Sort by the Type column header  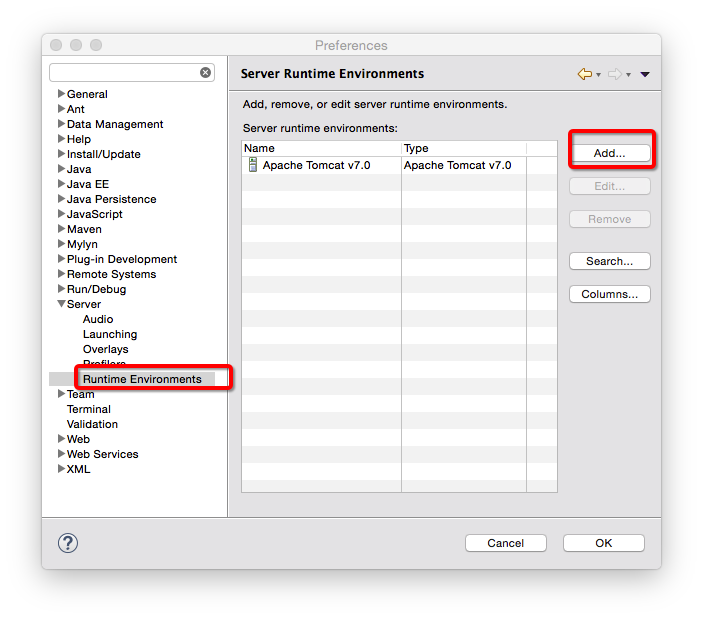(x=464, y=148)
